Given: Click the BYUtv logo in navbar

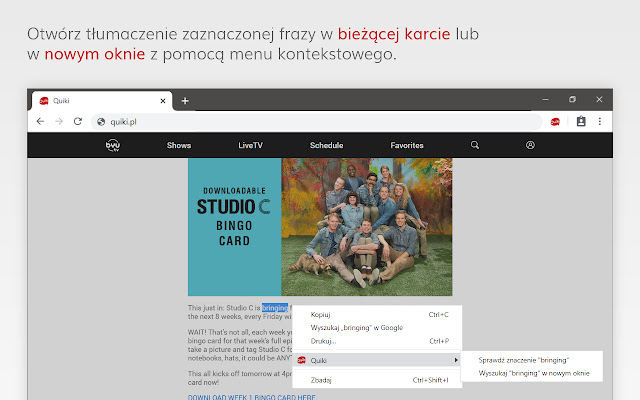Looking at the screenshot, I should (113, 145).
